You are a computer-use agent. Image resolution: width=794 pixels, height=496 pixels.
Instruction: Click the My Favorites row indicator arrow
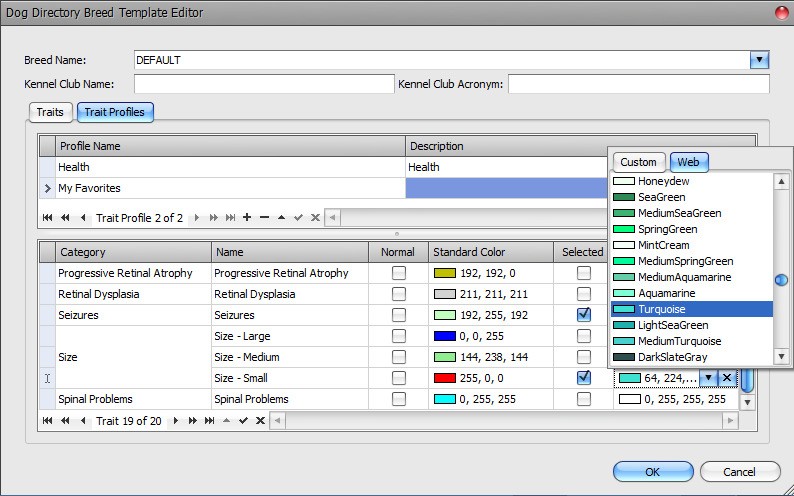pyautogui.click(x=48, y=188)
